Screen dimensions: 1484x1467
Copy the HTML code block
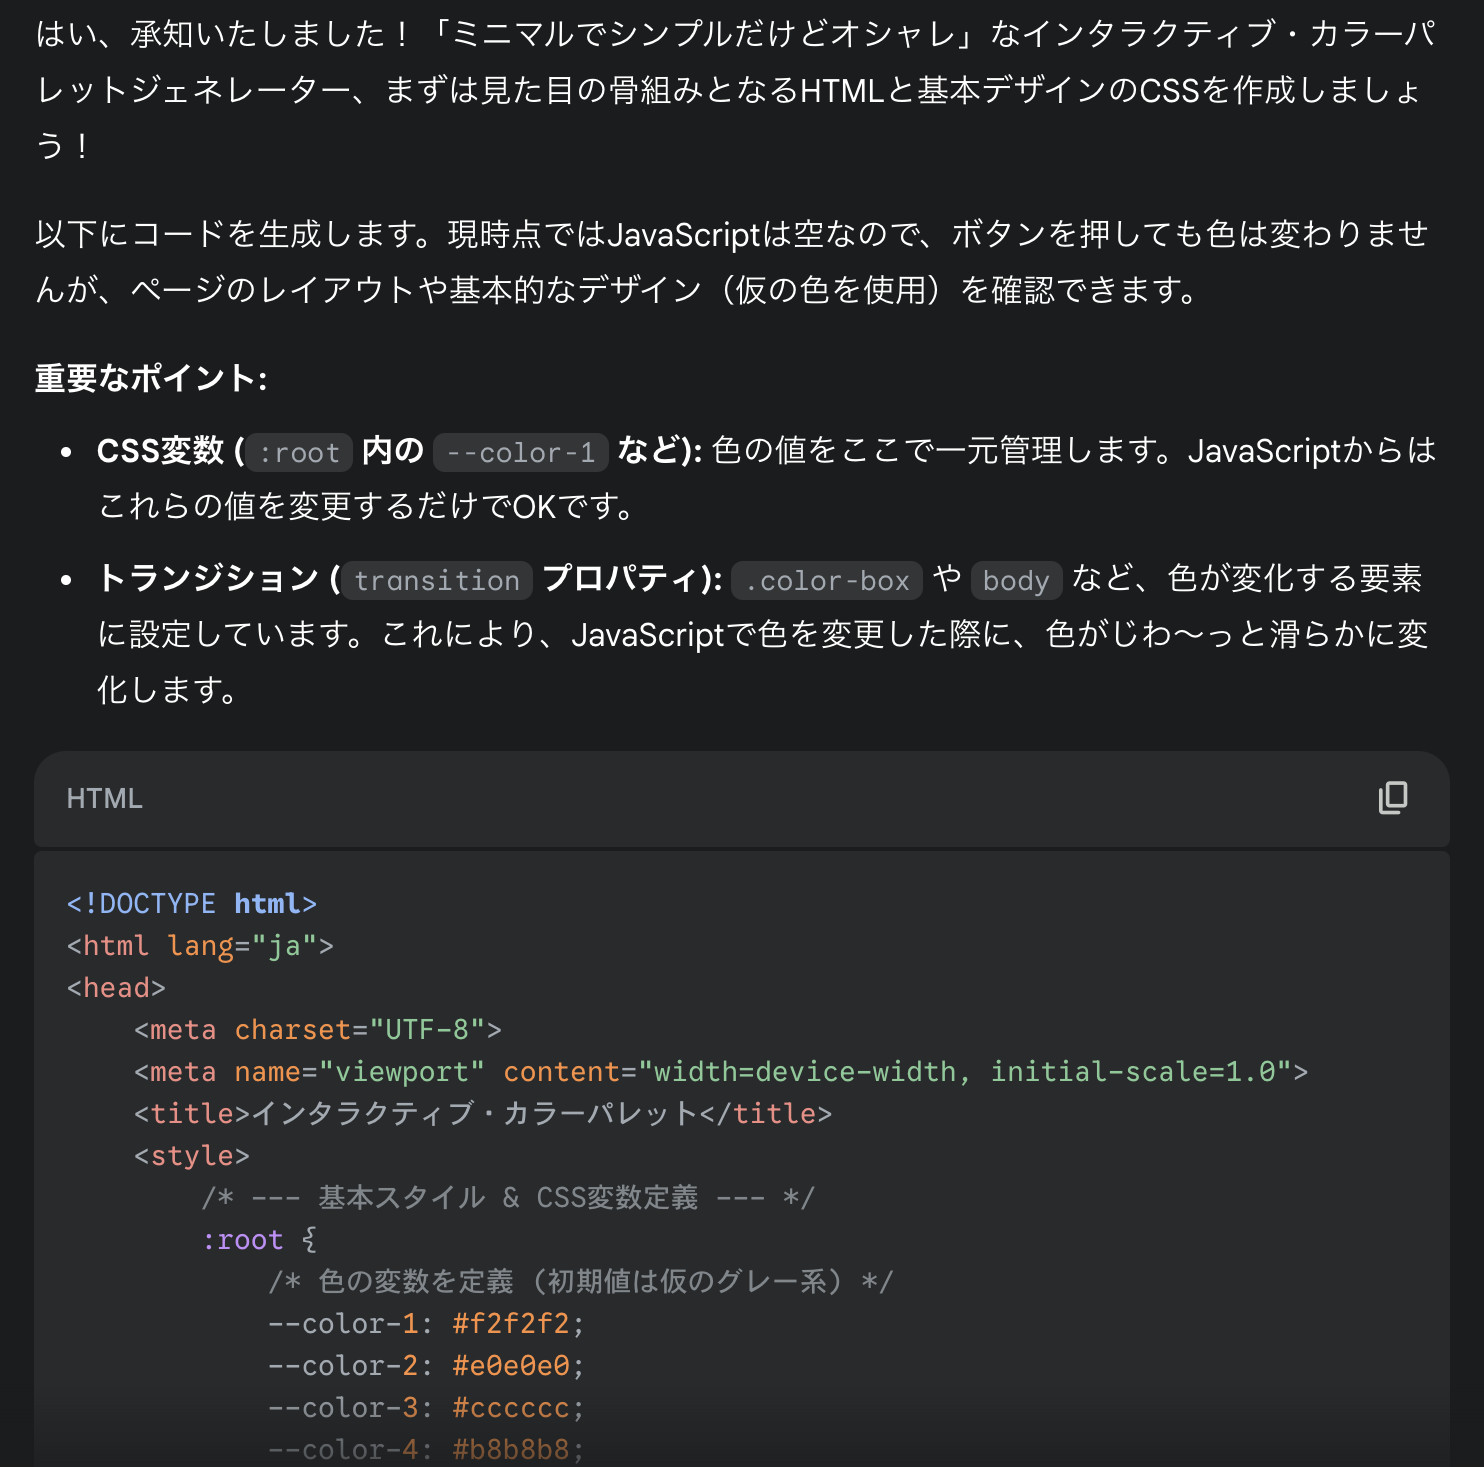point(1393,798)
